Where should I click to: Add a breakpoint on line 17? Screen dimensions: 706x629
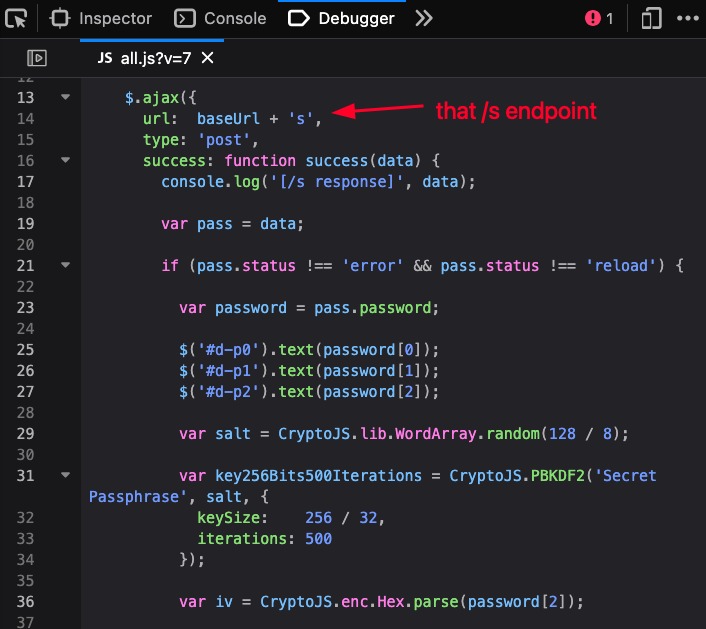pos(26,181)
